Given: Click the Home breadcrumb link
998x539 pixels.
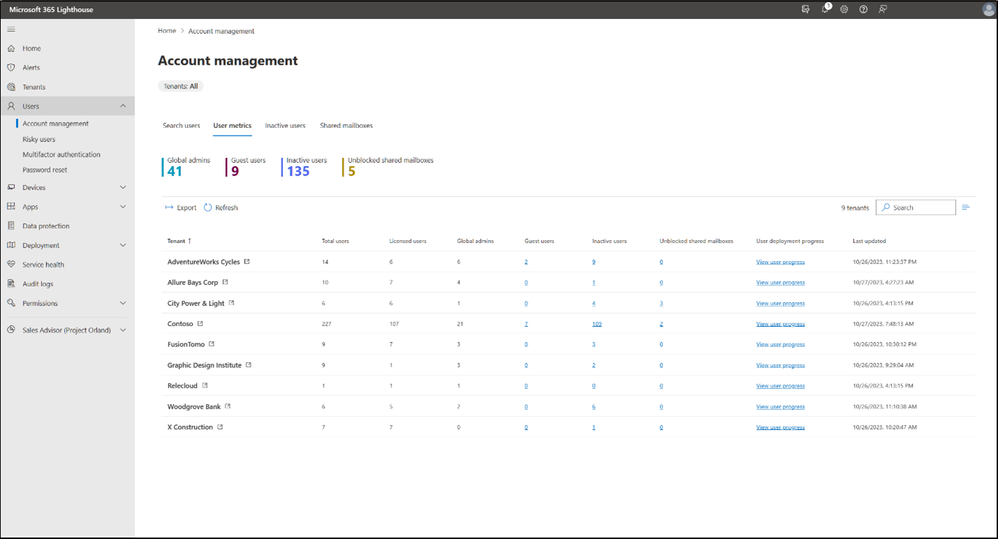Looking at the screenshot, I should pos(167,31).
